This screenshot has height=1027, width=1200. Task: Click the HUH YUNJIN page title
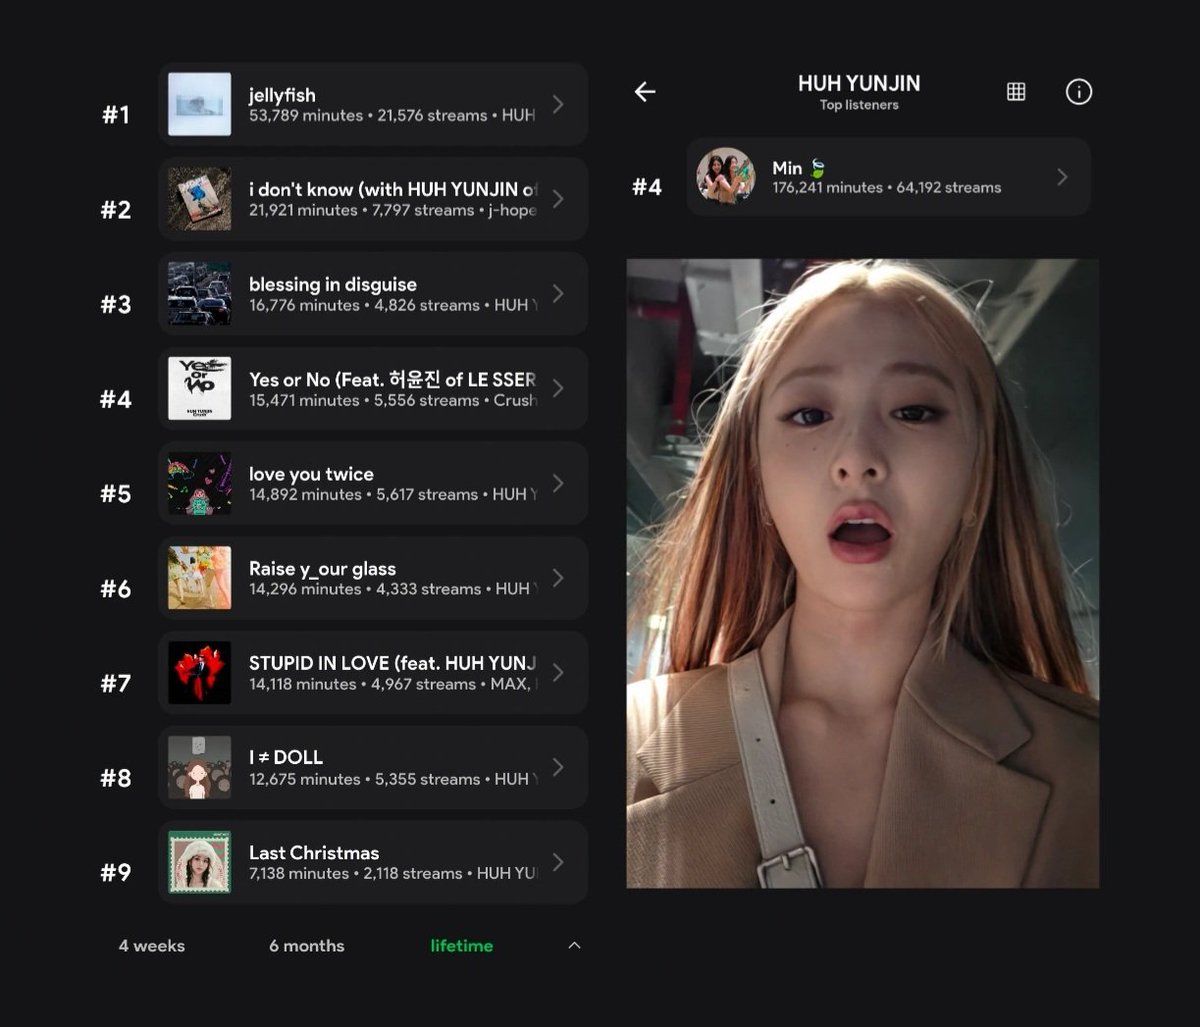pyautogui.click(x=859, y=84)
